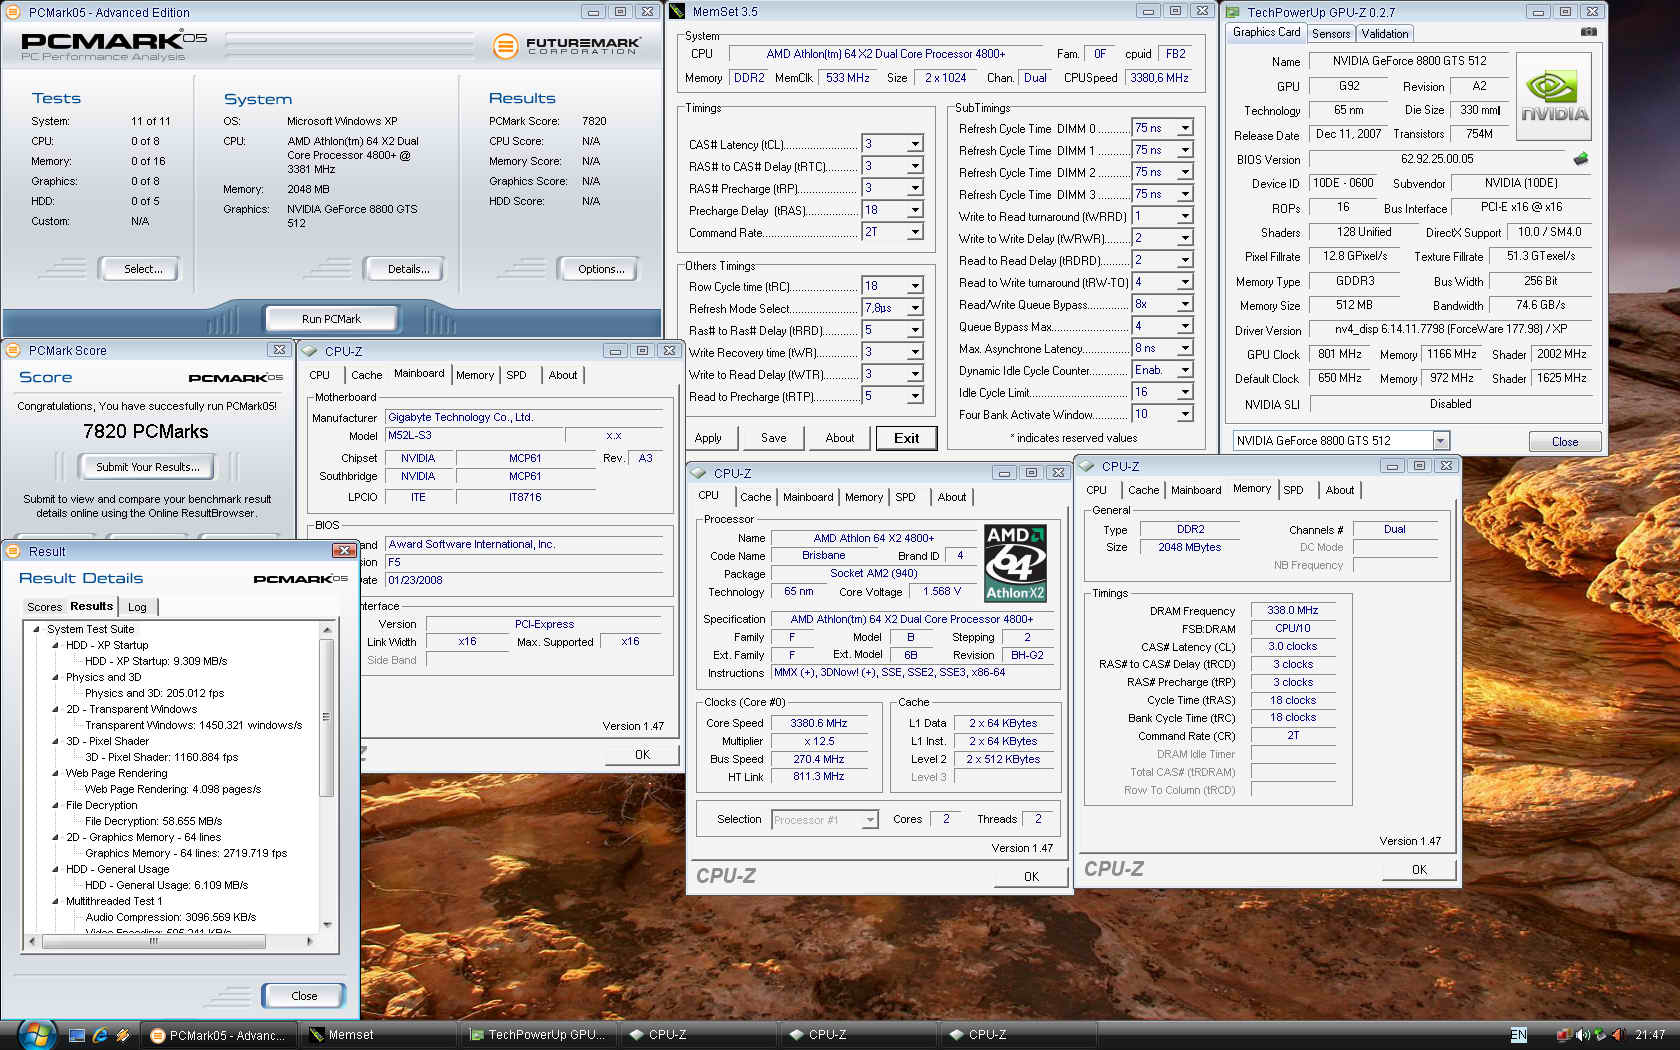Screen dimensions: 1680x1050
Task: Open Row Cycle time (tRC) dropdown
Action: click(914, 286)
